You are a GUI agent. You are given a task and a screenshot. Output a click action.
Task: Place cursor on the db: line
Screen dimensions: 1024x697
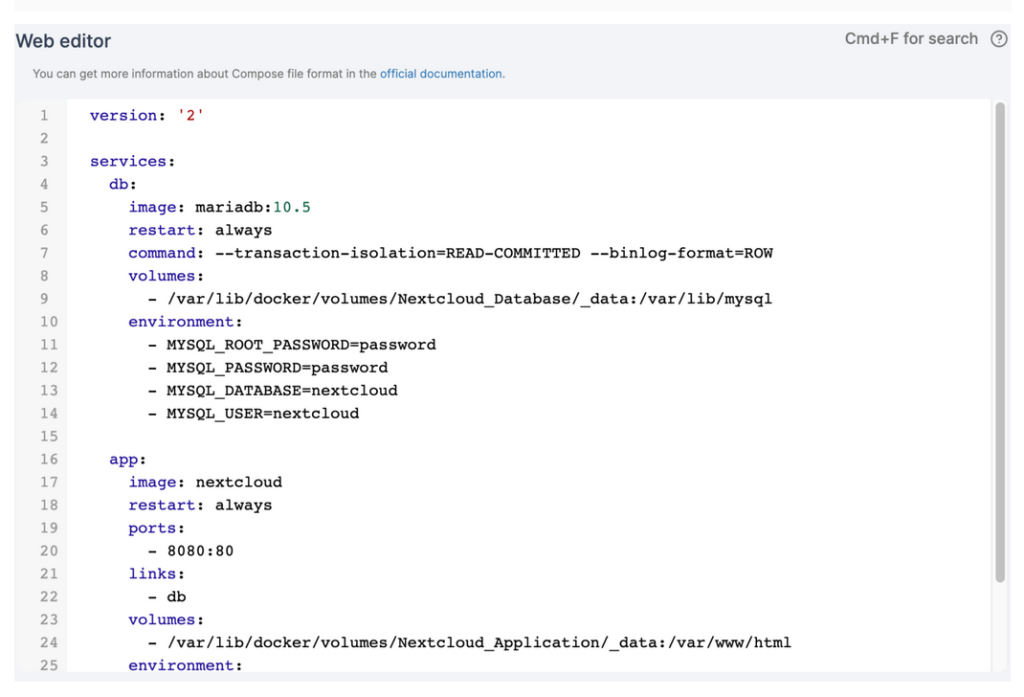pyautogui.click(x=123, y=184)
